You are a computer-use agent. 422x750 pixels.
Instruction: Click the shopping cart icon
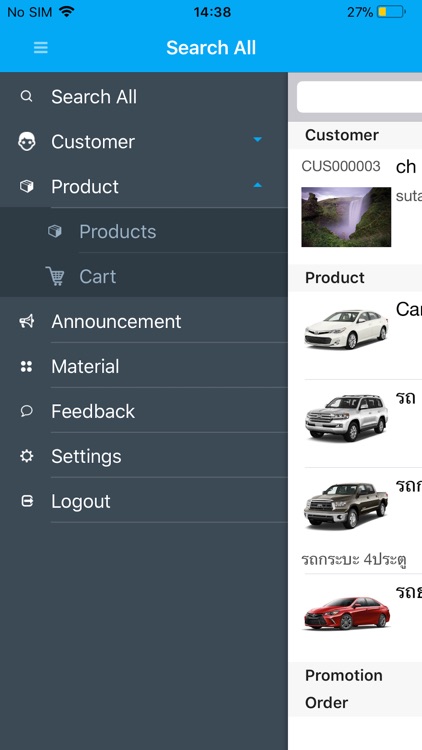point(55,276)
